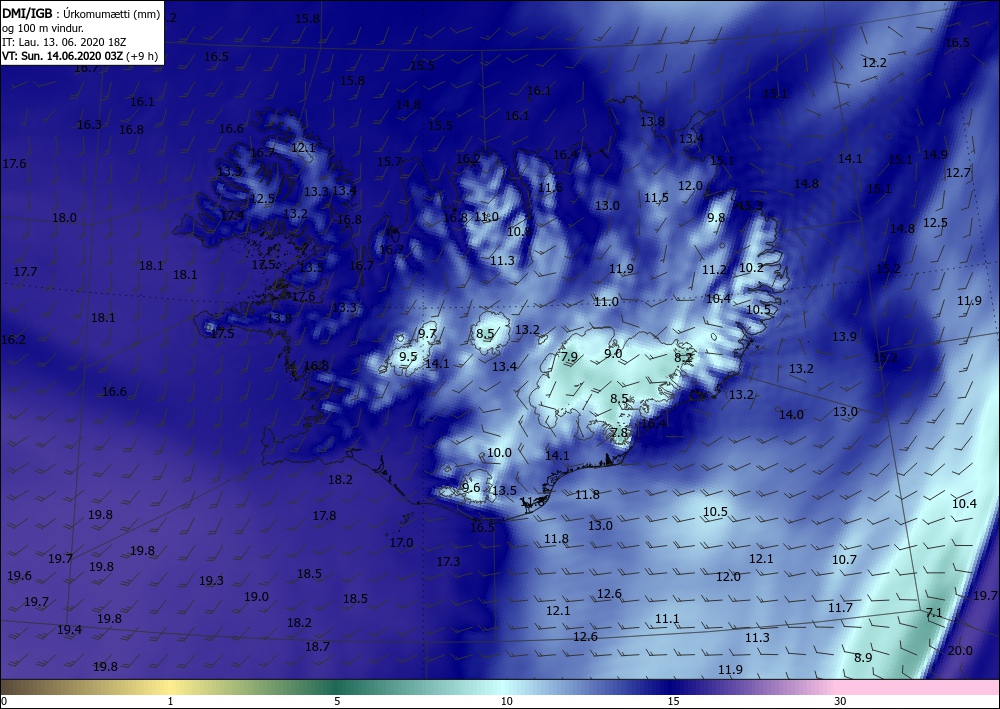
Task: Click the map value "19.3"
Action: (211, 580)
